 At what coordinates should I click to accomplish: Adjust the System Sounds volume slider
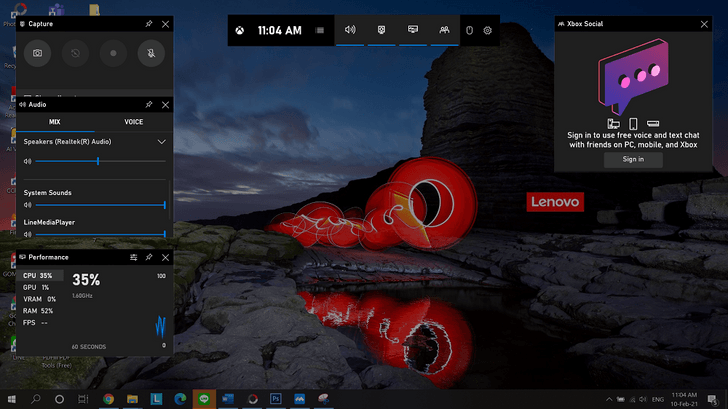click(100, 205)
